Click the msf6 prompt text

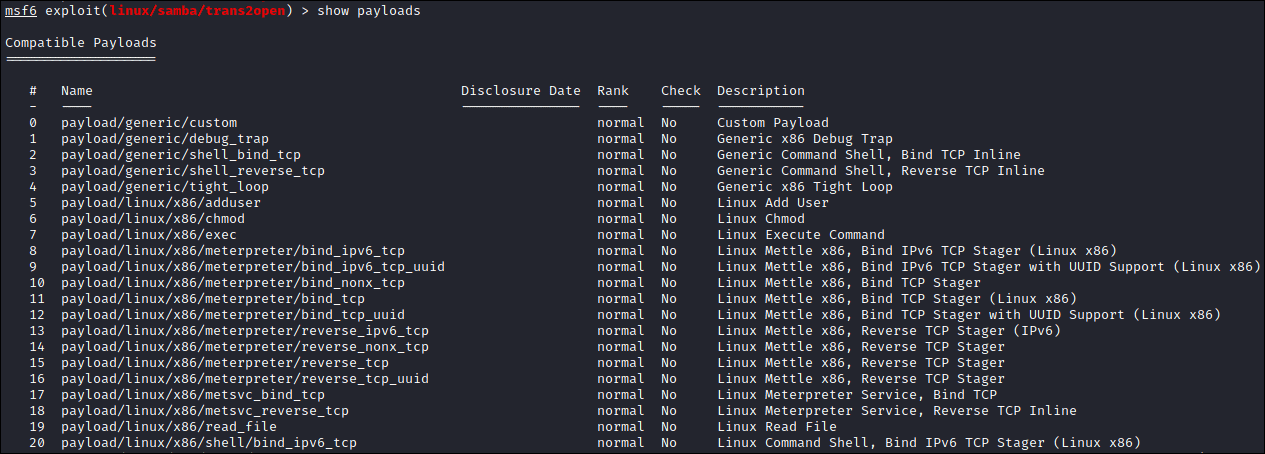point(21,11)
